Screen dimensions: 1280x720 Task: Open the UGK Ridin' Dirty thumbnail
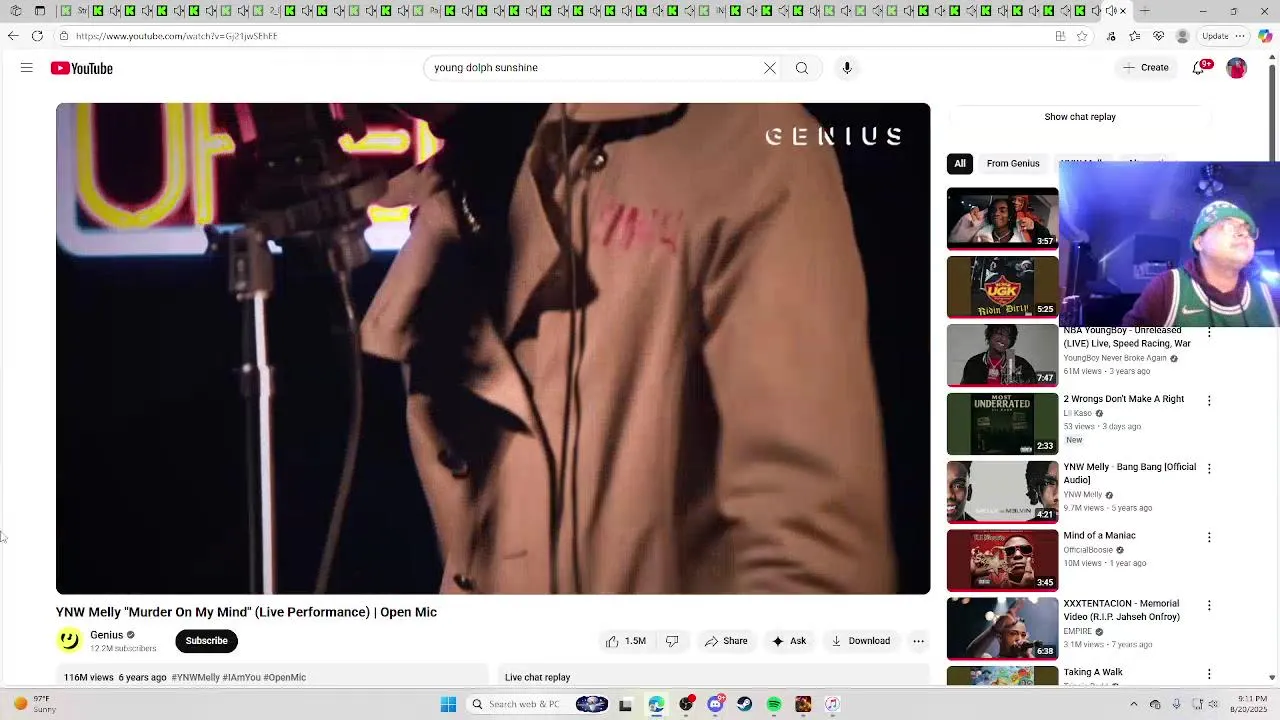[x=1002, y=287]
